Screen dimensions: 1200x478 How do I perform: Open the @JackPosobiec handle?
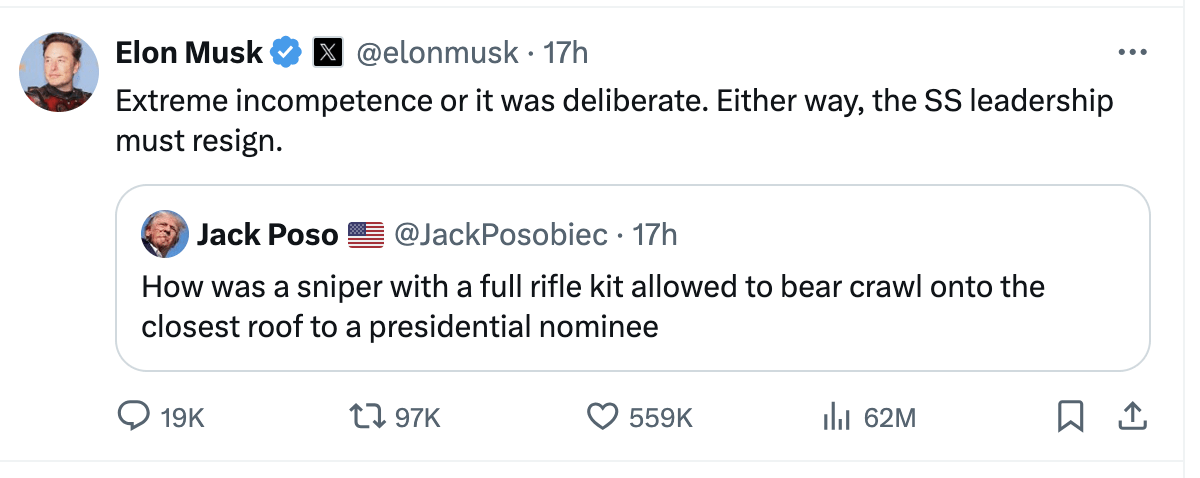(501, 235)
